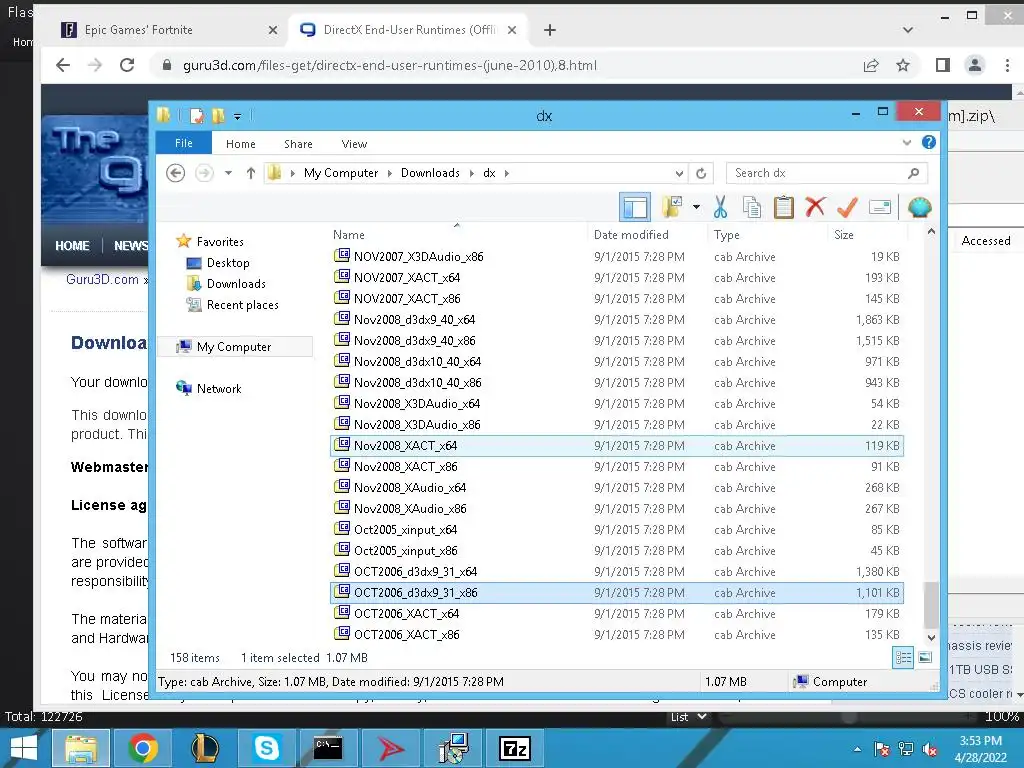The image size is (1024, 768).
Task: Open the Share ribbon tab
Action: coord(298,144)
